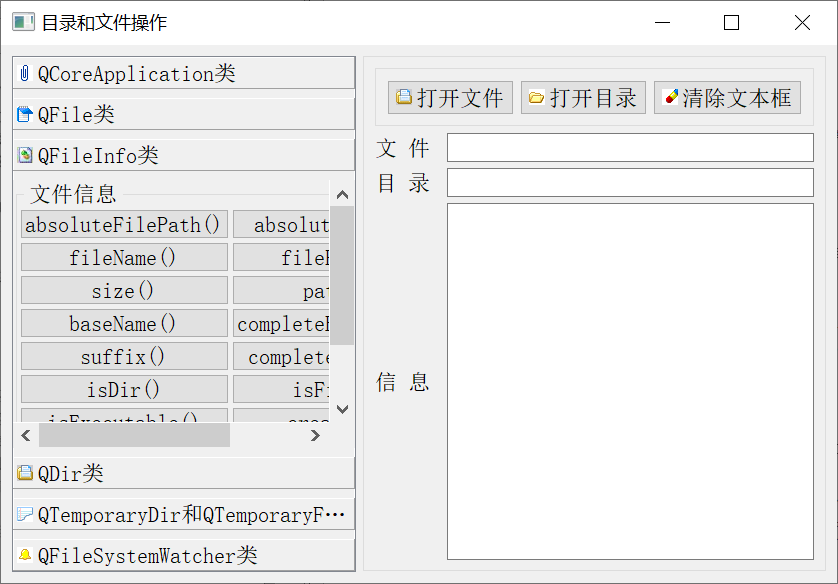Click the 信息 label

coord(402,381)
